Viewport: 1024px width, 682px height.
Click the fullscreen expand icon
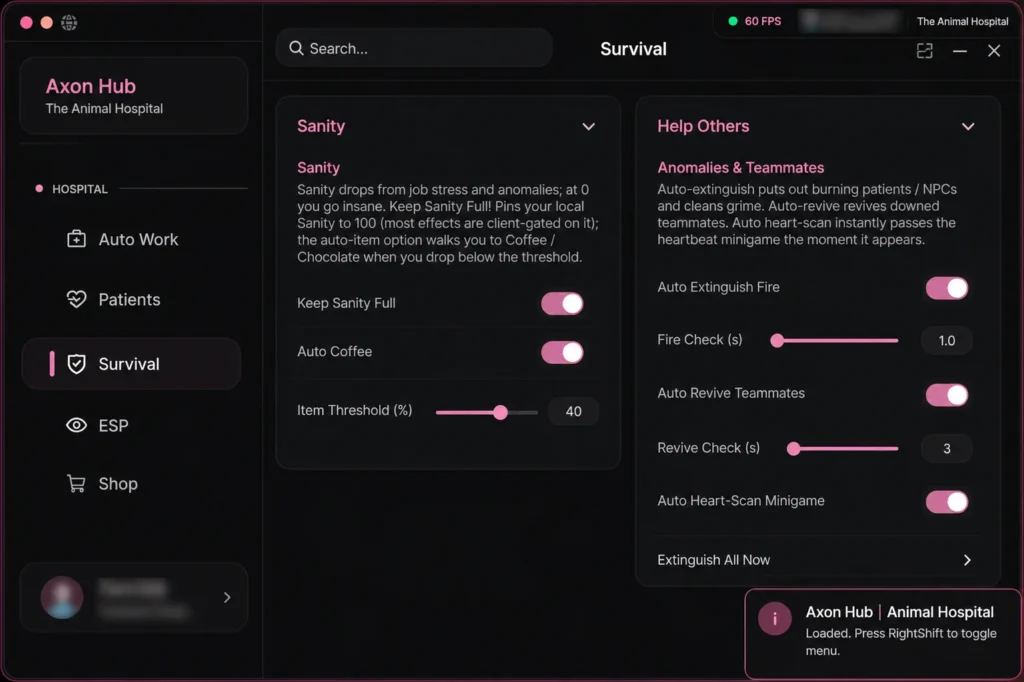[x=924, y=51]
